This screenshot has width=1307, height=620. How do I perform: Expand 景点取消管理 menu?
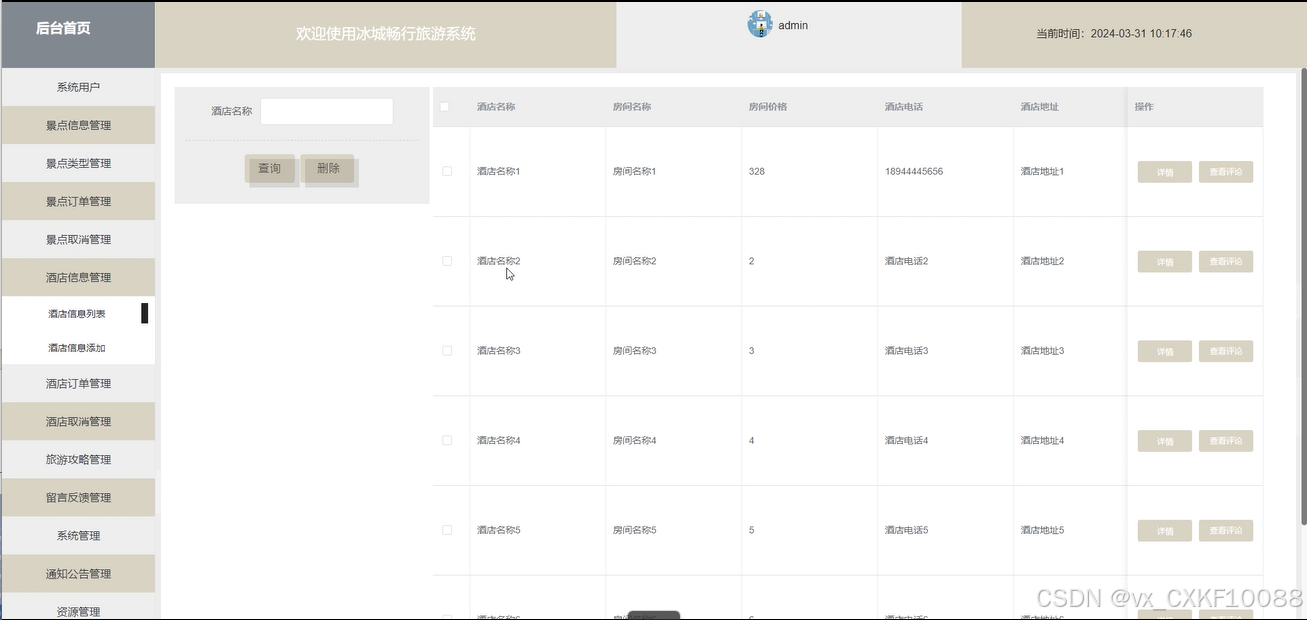tap(78, 239)
